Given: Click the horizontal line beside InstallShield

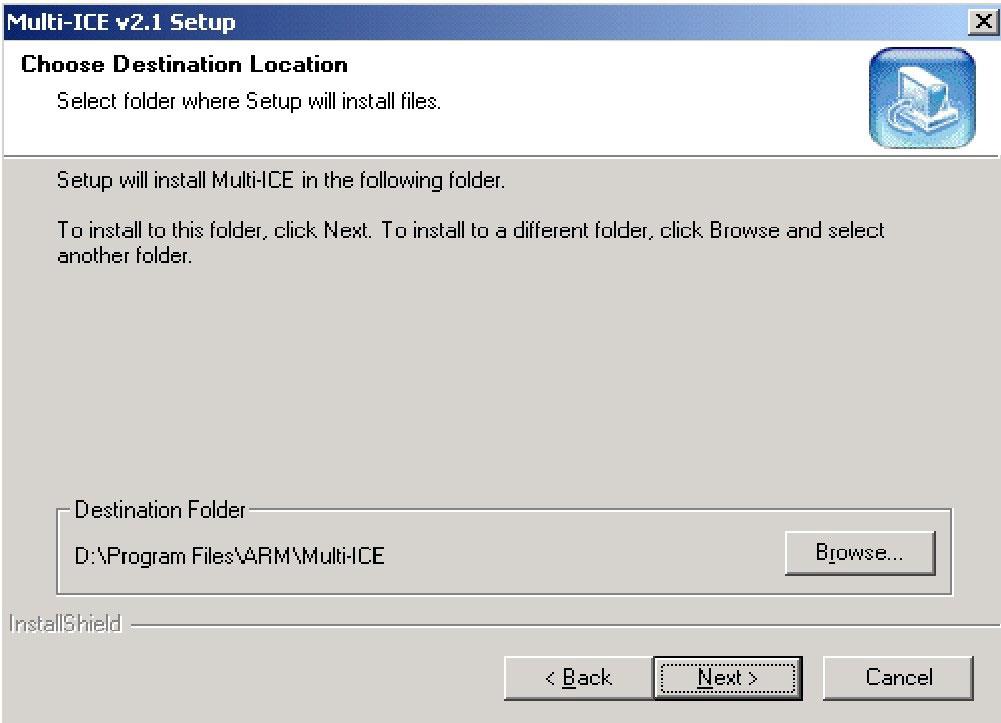Looking at the screenshot, I should [x=560, y=627].
